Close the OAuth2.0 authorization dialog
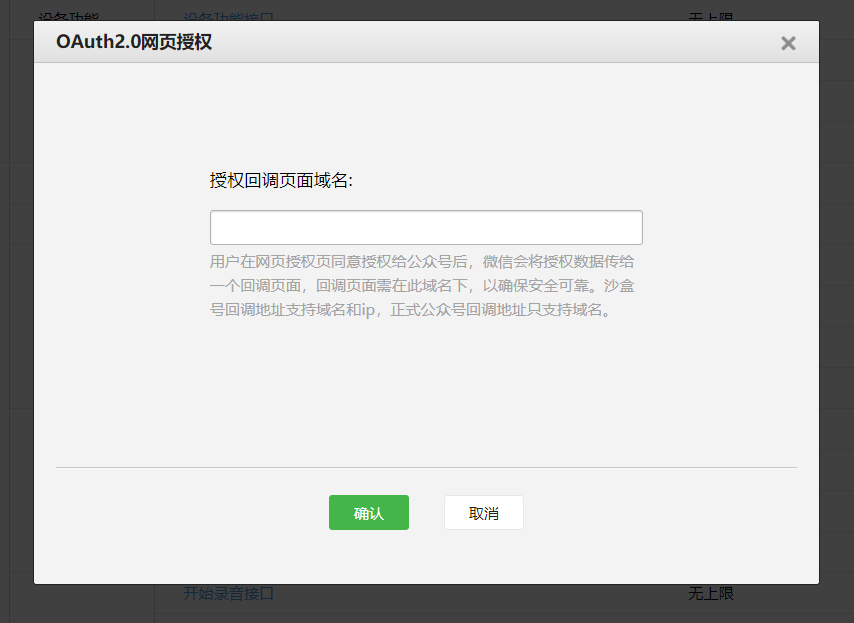The height and width of the screenshot is (623, 854). 788,43
